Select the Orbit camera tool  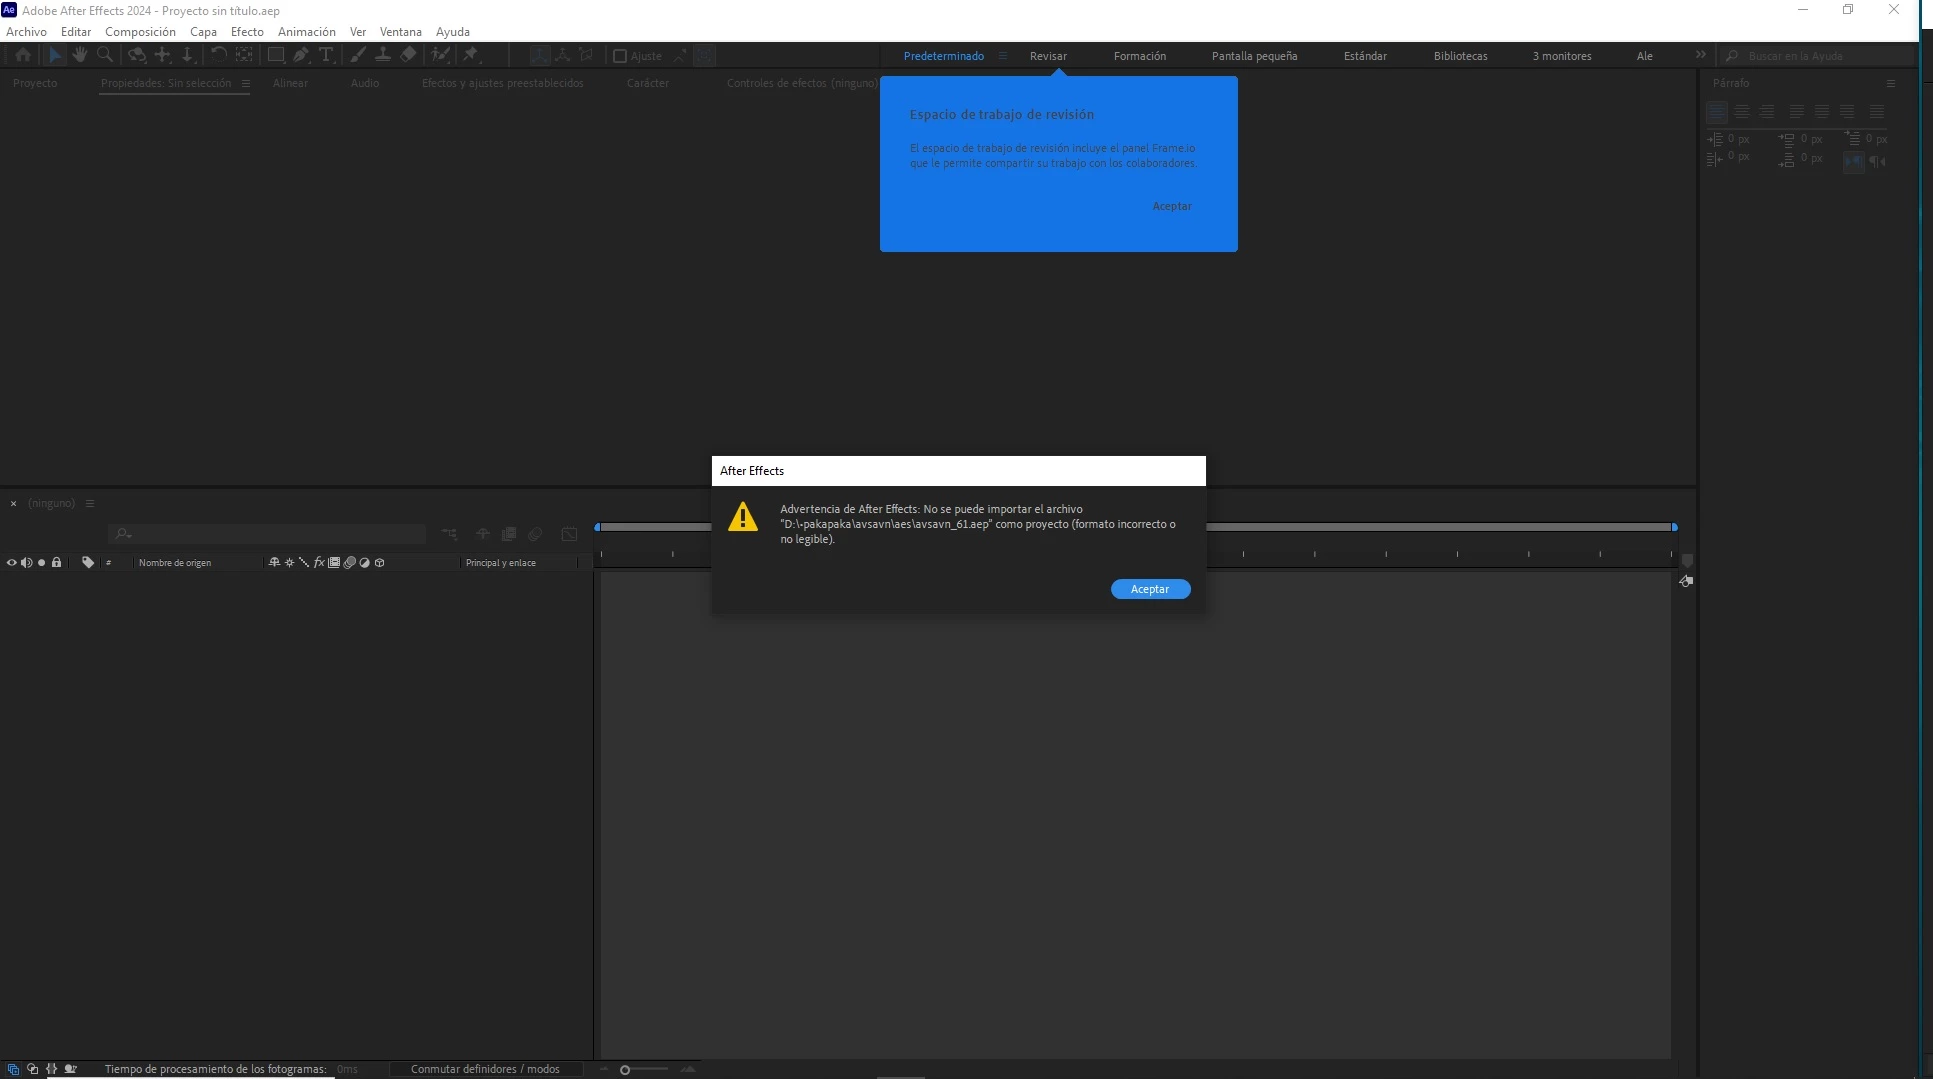click(137, 55)
